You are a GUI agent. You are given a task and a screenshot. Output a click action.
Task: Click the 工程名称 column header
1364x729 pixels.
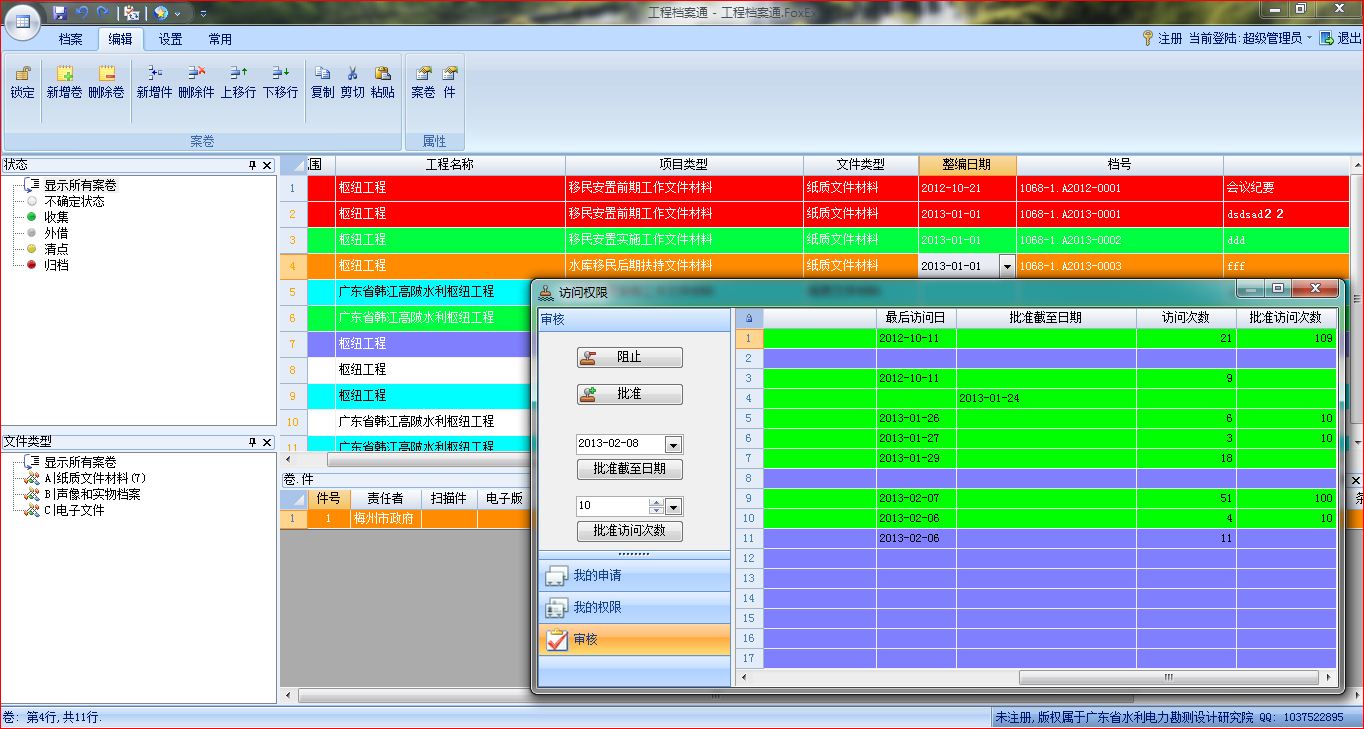[450, 165]
